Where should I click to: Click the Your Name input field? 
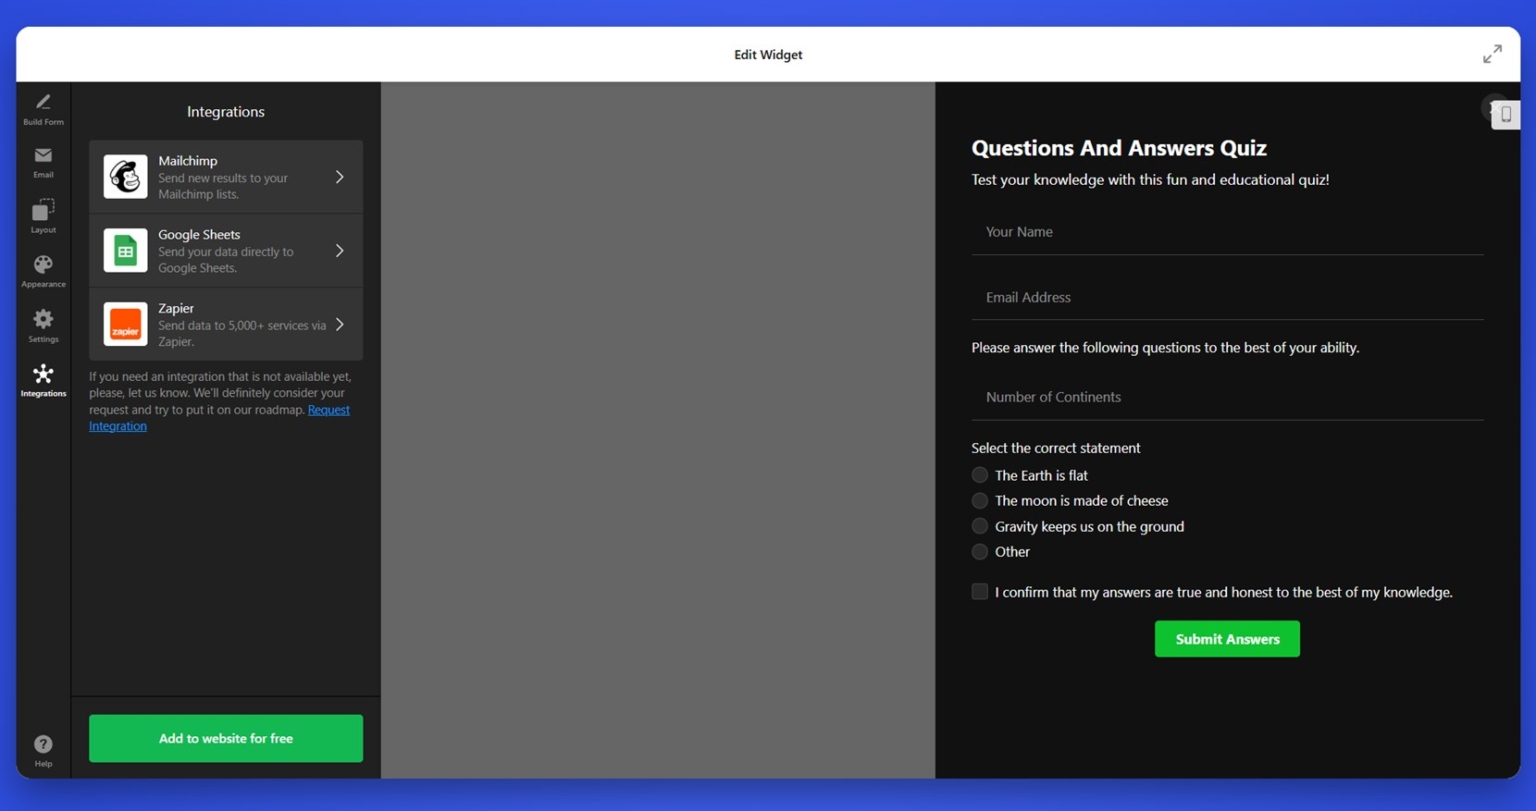1227,231
